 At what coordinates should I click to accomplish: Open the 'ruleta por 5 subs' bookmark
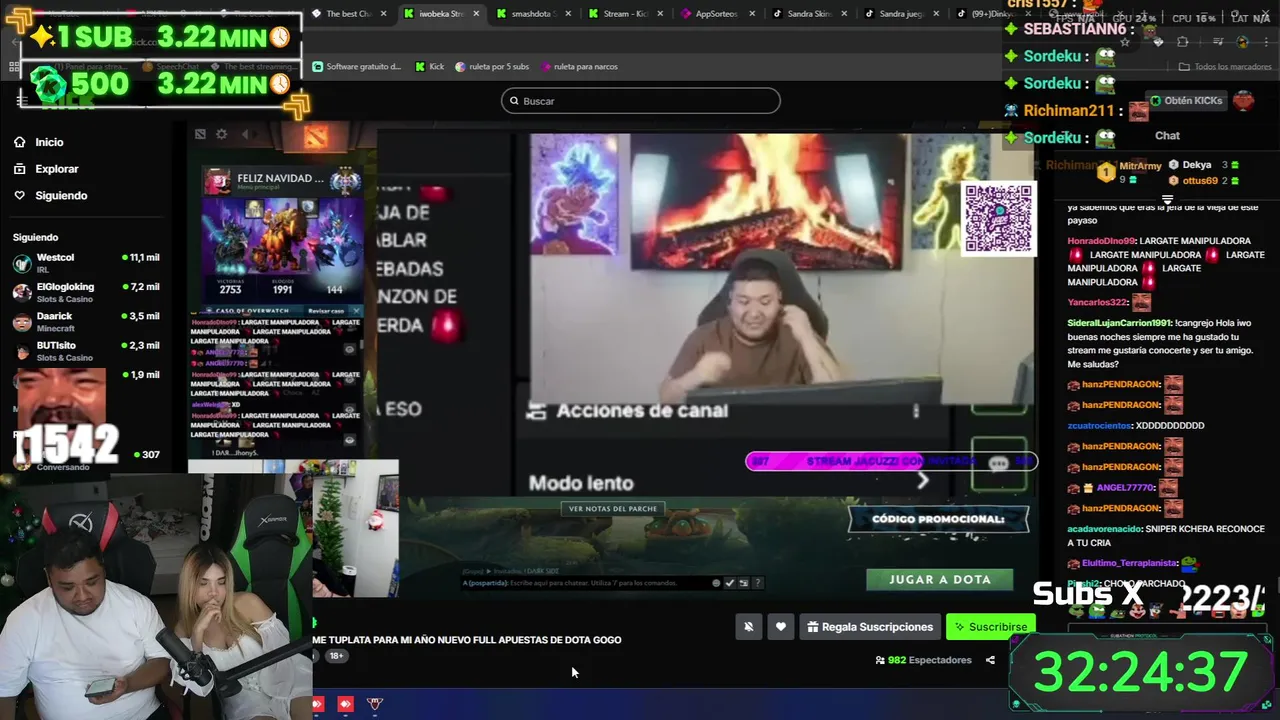(492, 66)
